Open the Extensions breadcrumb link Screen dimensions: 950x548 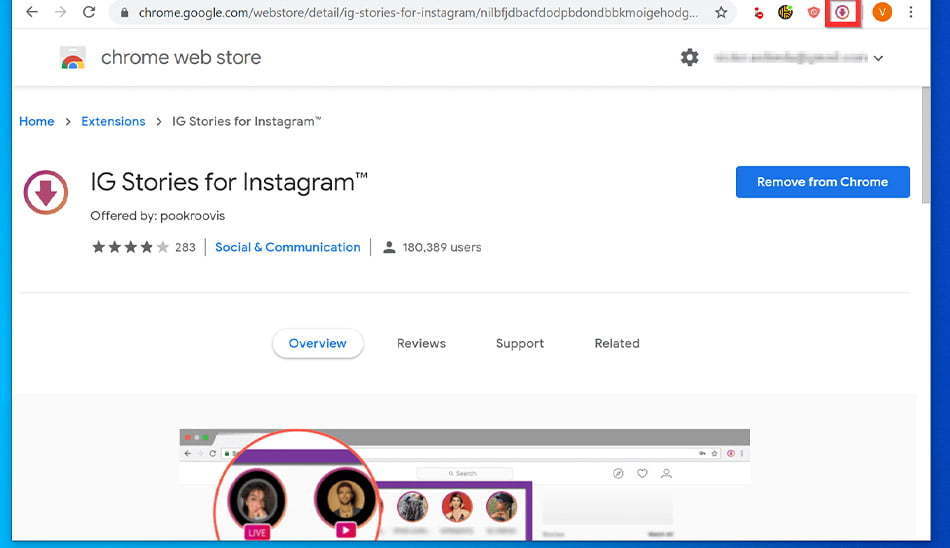[x=113, y=121]
